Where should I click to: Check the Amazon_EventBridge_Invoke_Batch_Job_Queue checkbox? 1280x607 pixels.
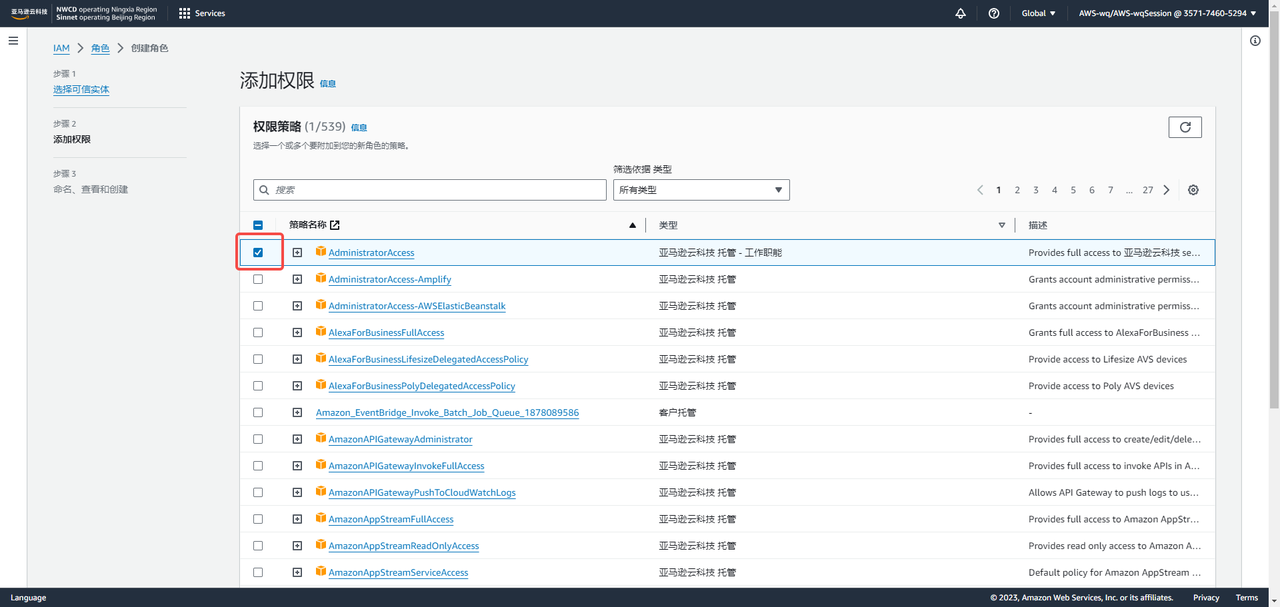coord(258,412)
